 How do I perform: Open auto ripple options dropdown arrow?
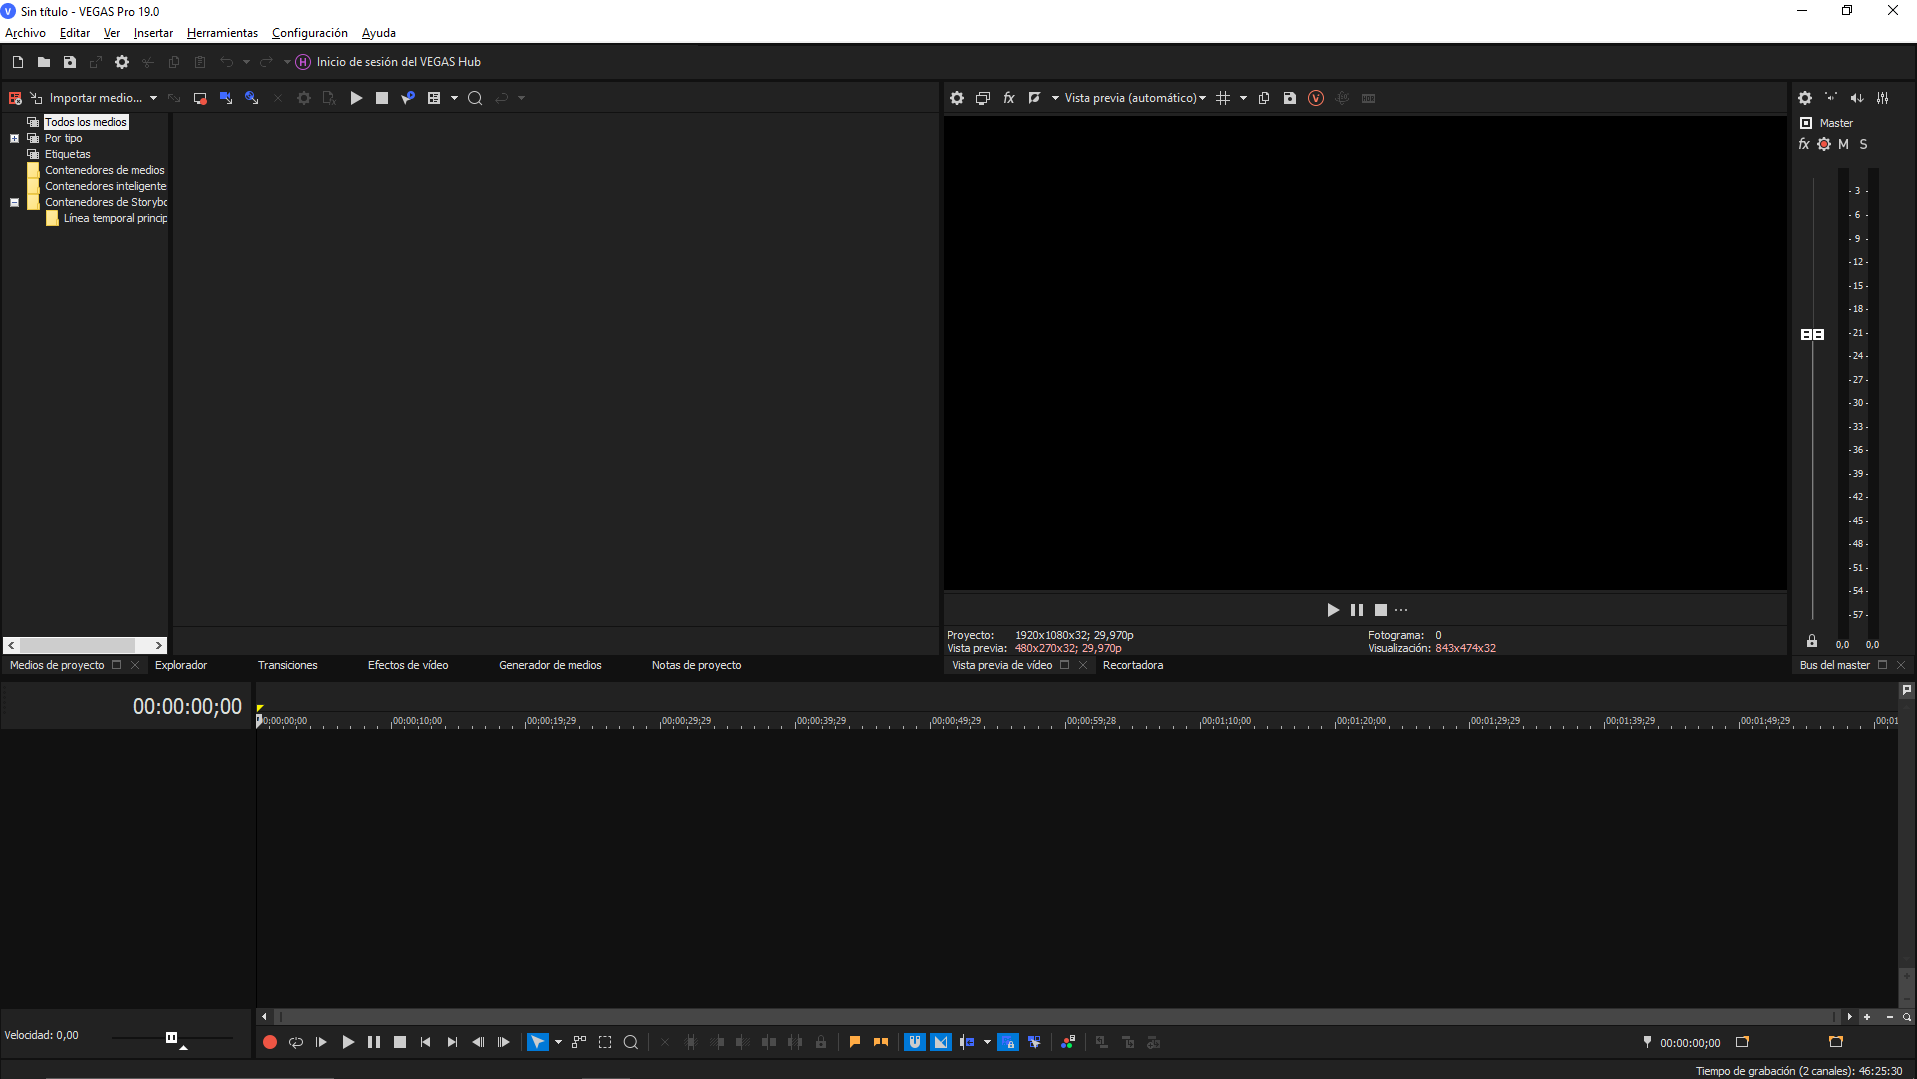point(987,1042)
